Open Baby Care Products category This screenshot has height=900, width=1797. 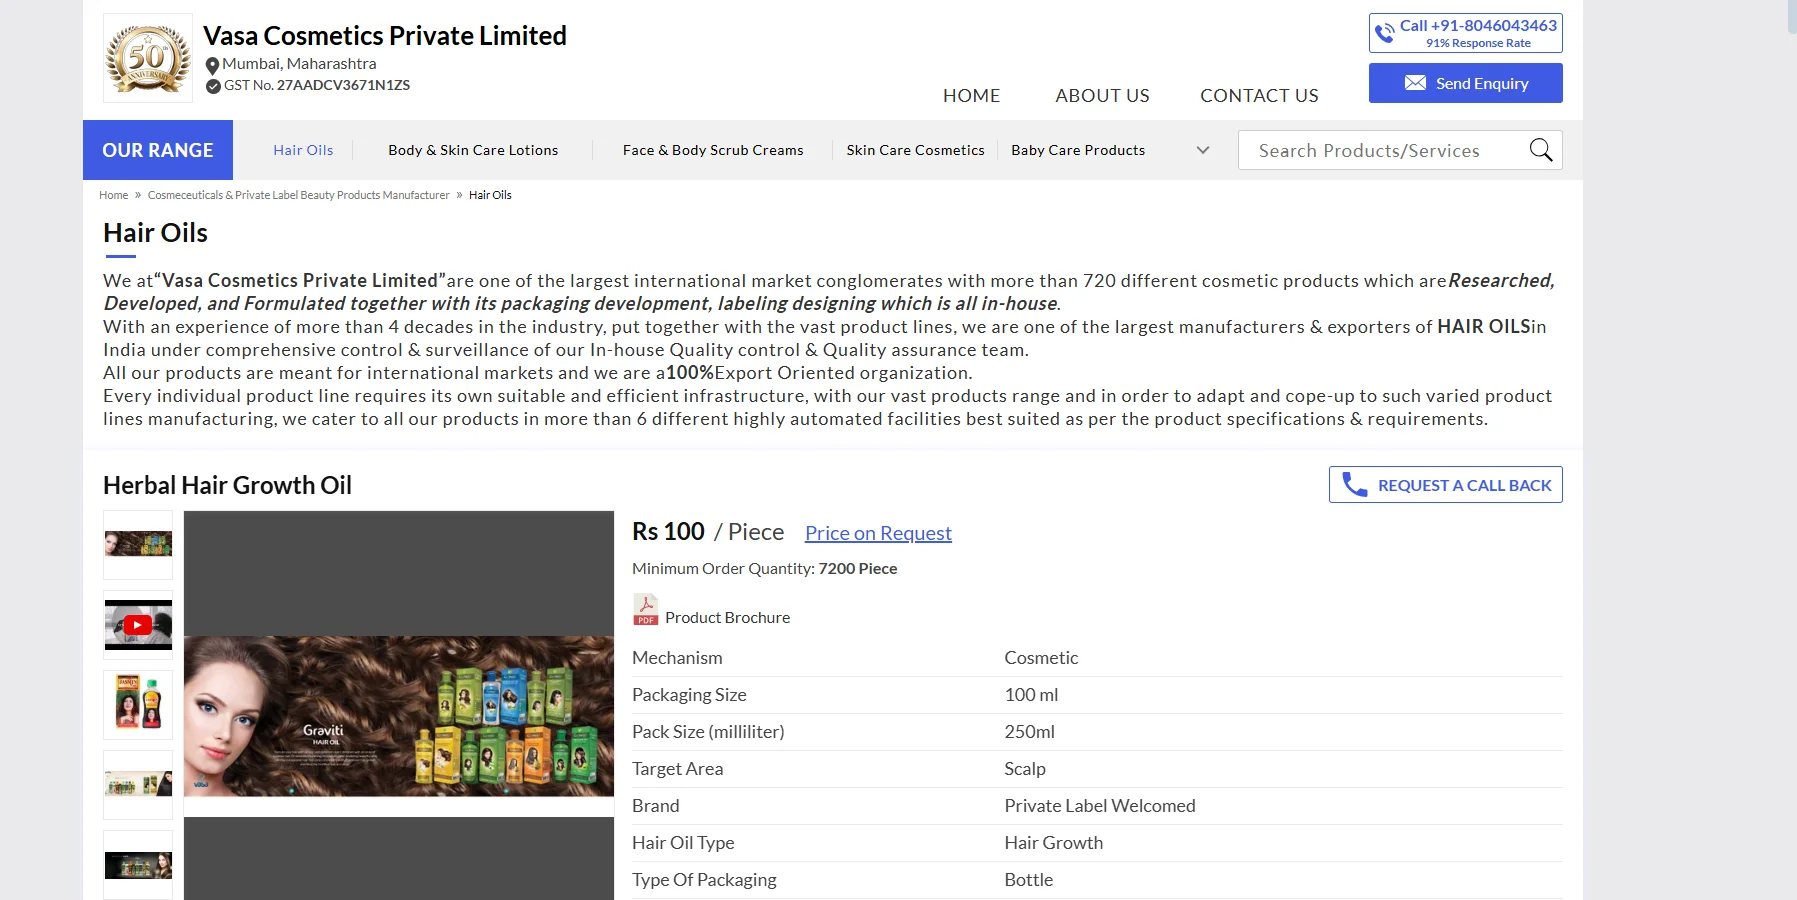pos(1078,150)
